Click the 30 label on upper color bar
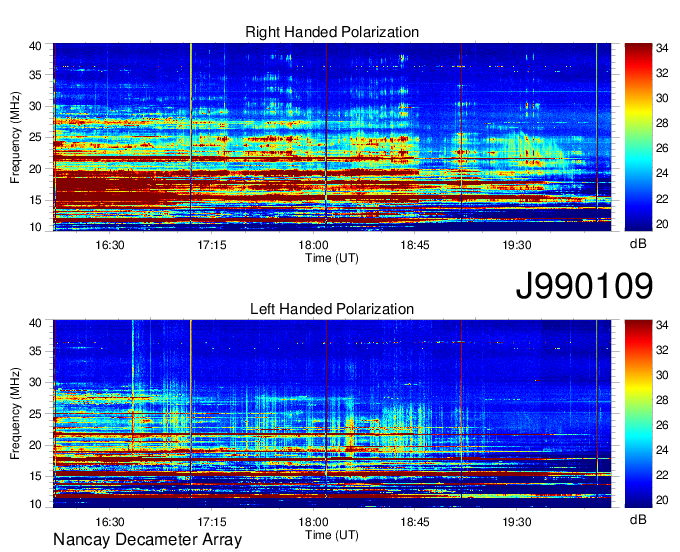Screen dimensions: 680x552 coord(662,98)
